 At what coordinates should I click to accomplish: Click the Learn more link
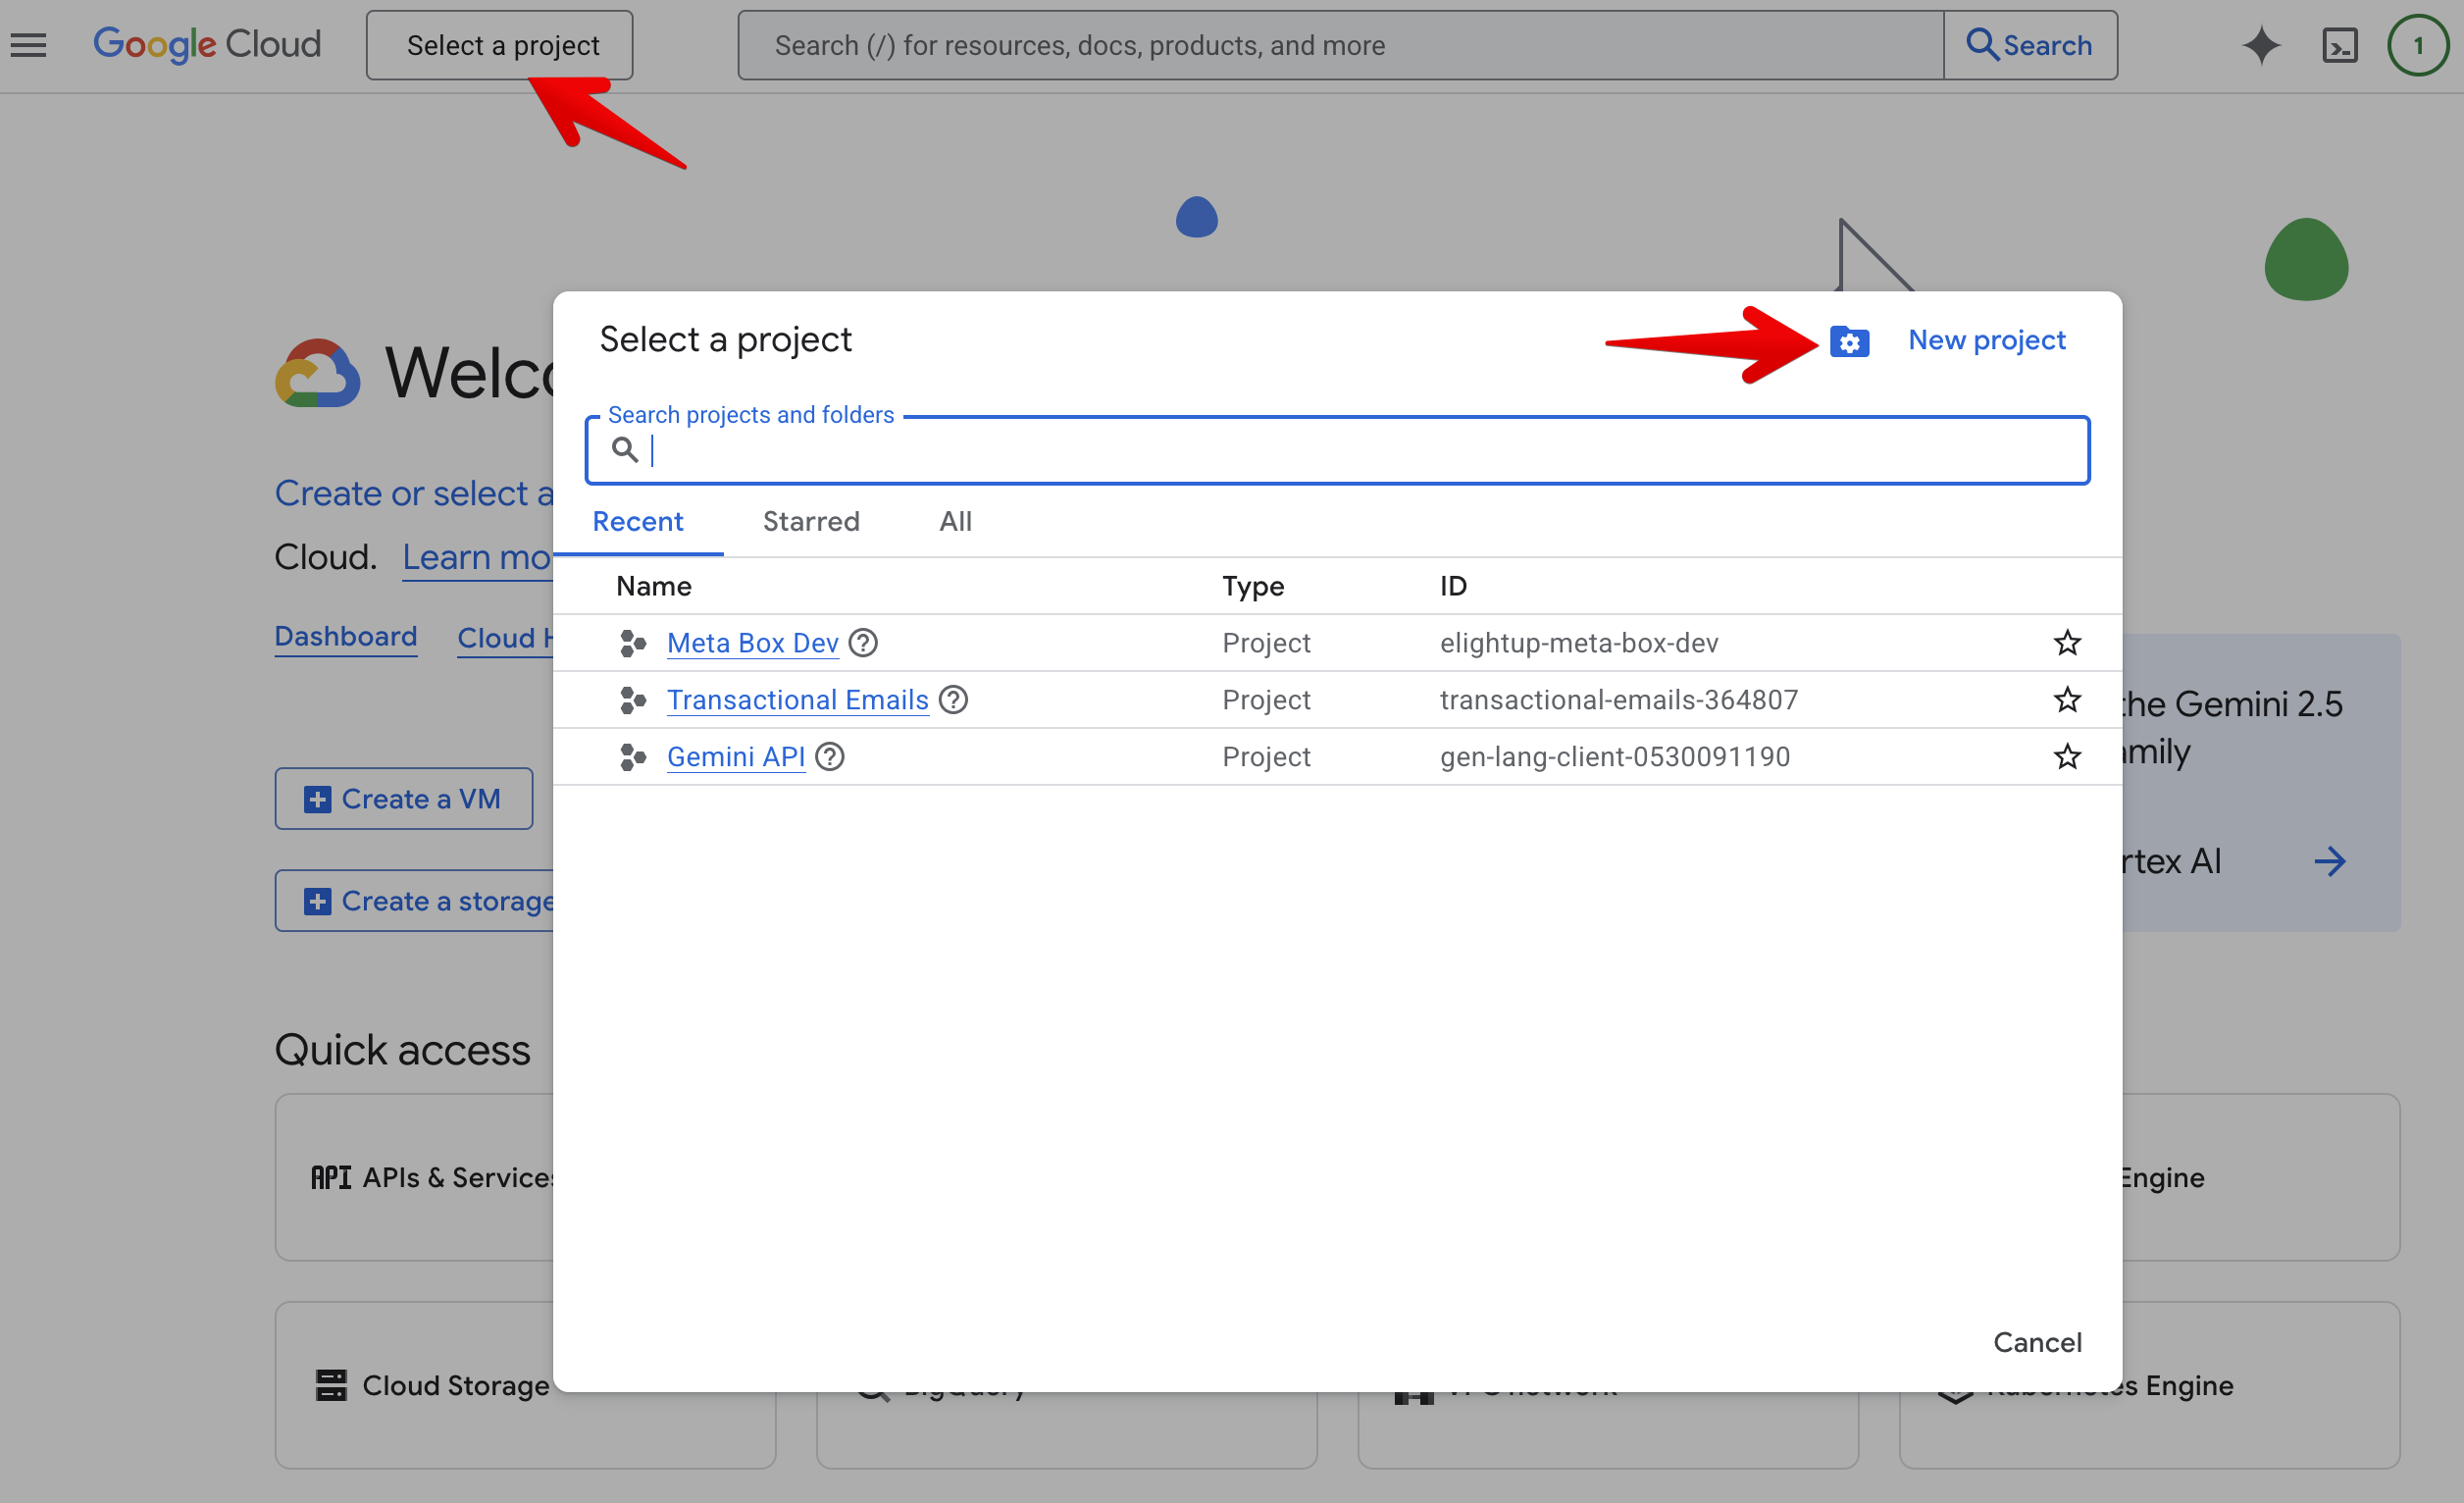pyautogui.click(x=477, y=557)
